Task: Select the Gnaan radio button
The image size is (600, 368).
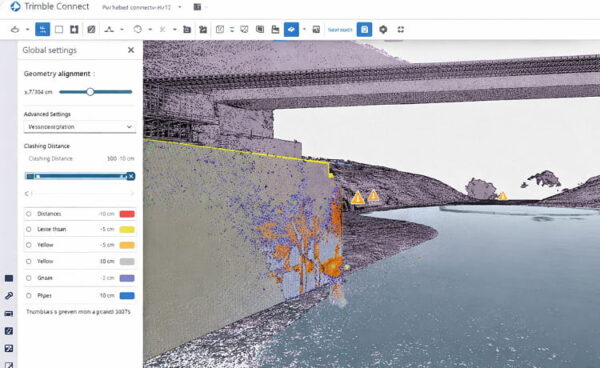Action: (x=29, y=278)
